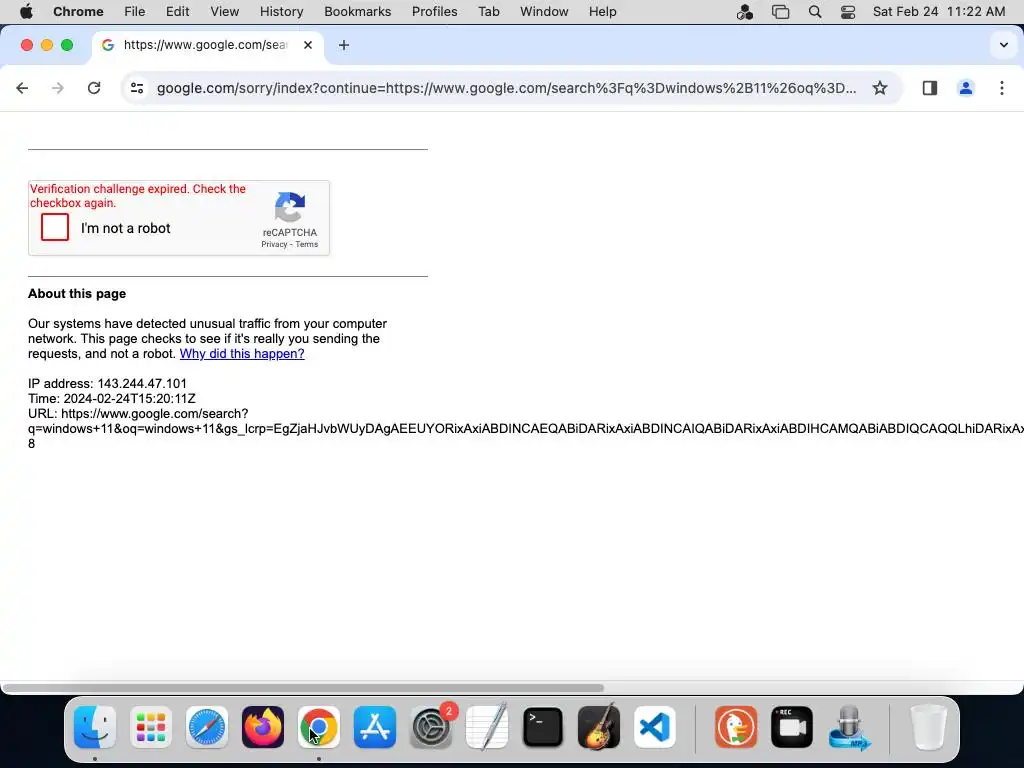
Task: Open Spotlight search in the menu bar
Action: [x=814, y=12]
